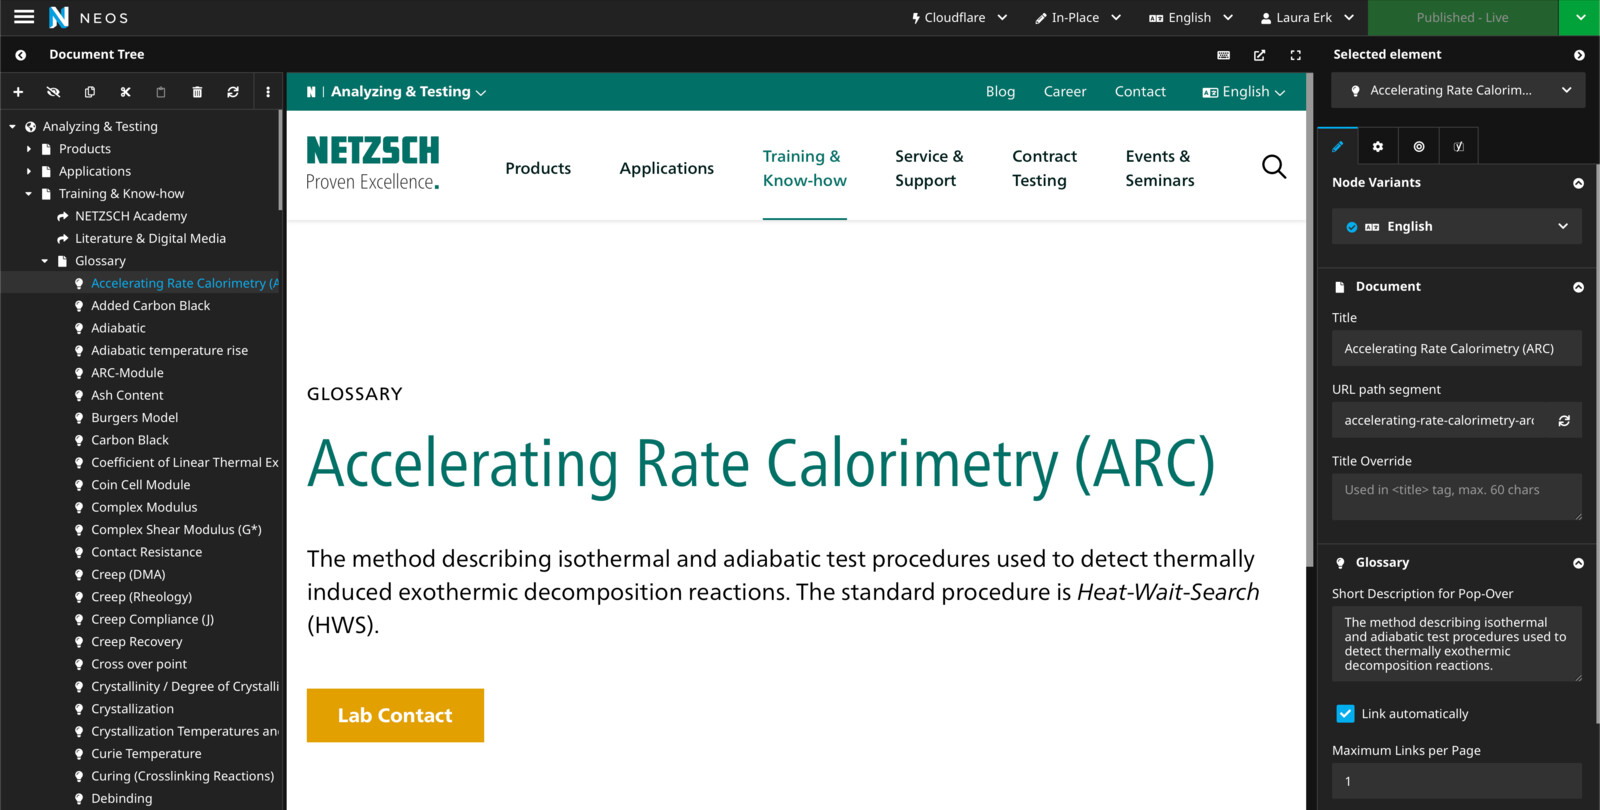Click the home icon next to Analyzing & Testing in the tree
This screenshot has width=1600, height=810.
pos(31,127)
